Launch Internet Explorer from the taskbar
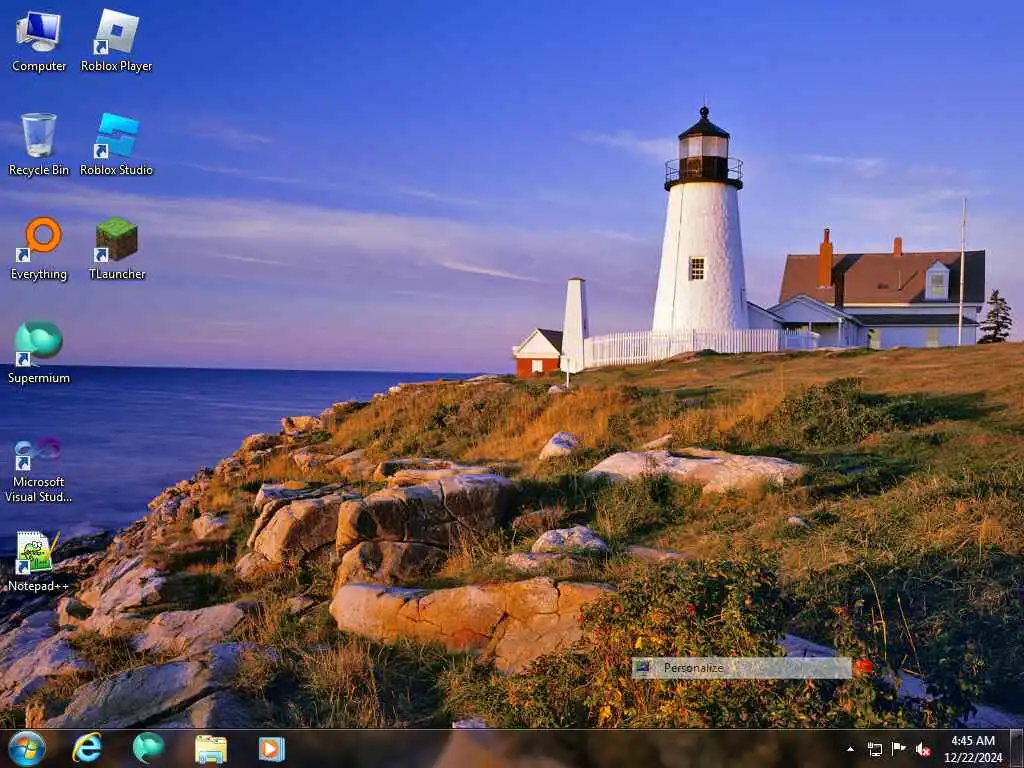 click(87, 748)
